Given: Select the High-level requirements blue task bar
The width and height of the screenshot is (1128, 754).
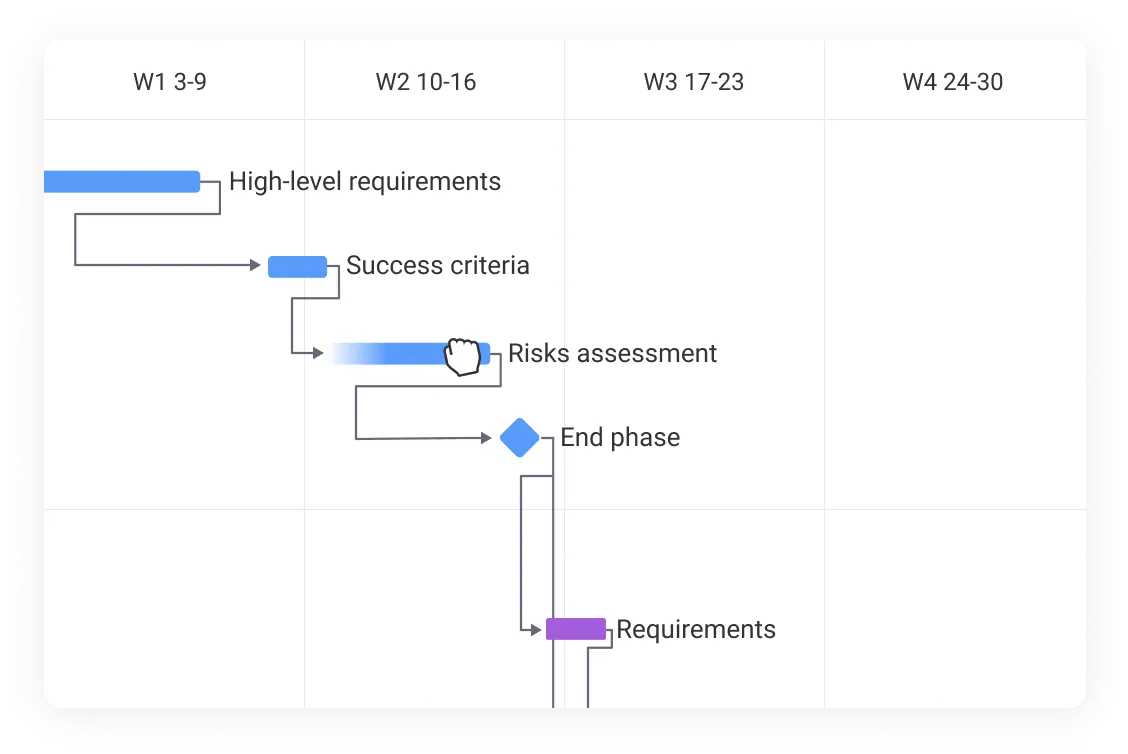Looking at the screenshot, I should (122, 181).
